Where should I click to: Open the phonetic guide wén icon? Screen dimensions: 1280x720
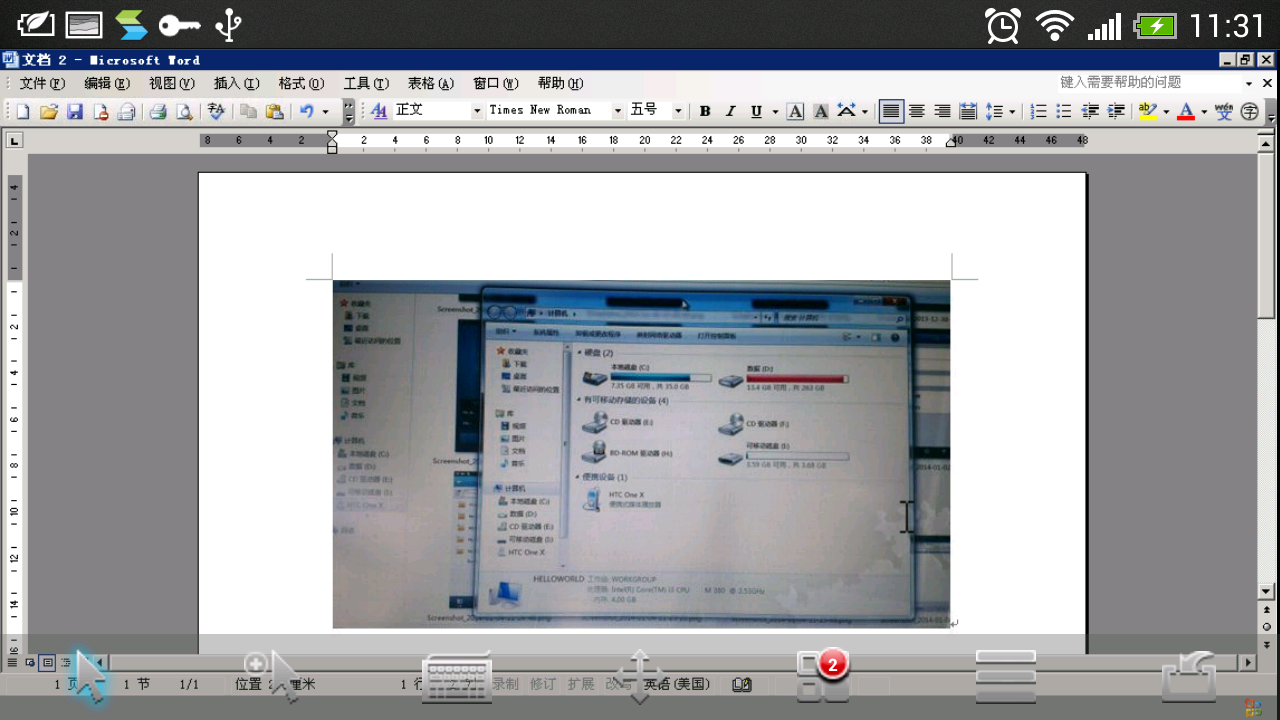click(1224, 111)
